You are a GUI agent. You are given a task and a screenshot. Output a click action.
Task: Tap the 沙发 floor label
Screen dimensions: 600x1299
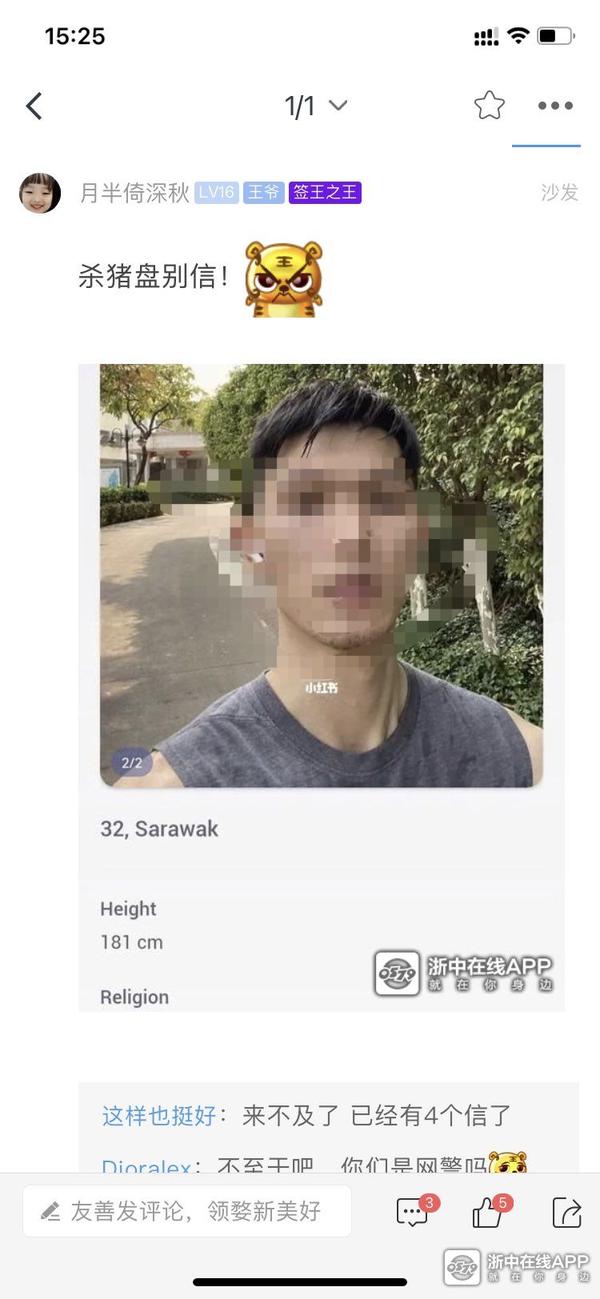click(560, 193)
